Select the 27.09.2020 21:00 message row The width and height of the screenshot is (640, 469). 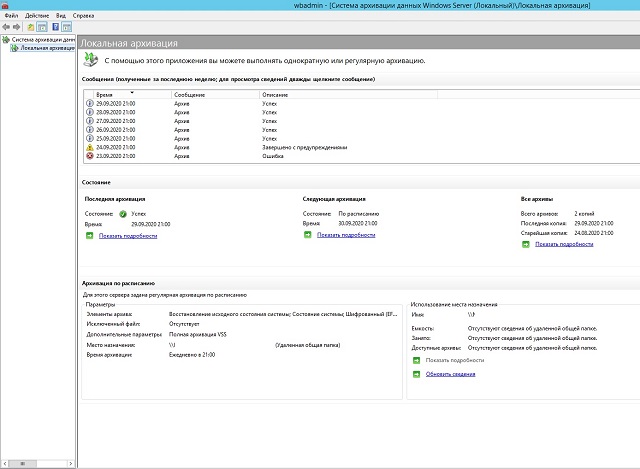click(x=361, y=121)
